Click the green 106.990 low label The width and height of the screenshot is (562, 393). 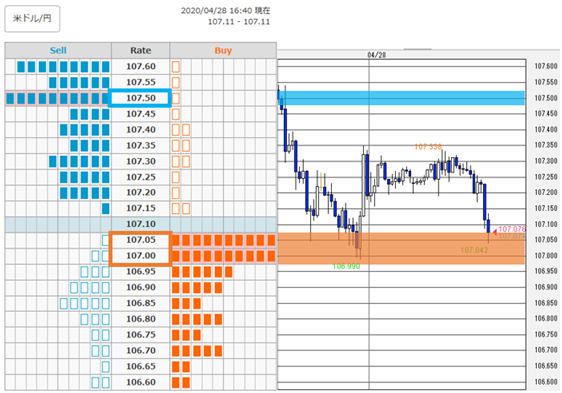click(346, 266)
